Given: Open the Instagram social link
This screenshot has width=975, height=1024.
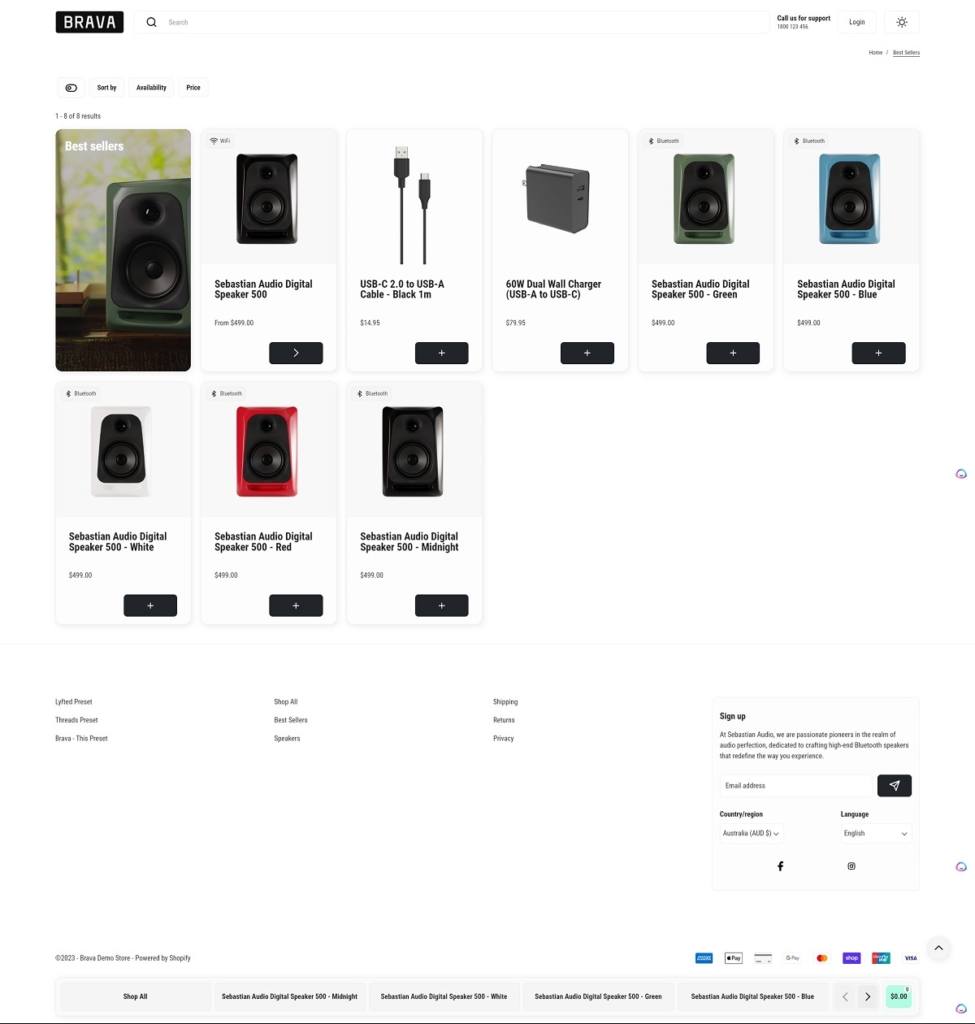Looking at the screenshot, I should (x=851, y=866).
